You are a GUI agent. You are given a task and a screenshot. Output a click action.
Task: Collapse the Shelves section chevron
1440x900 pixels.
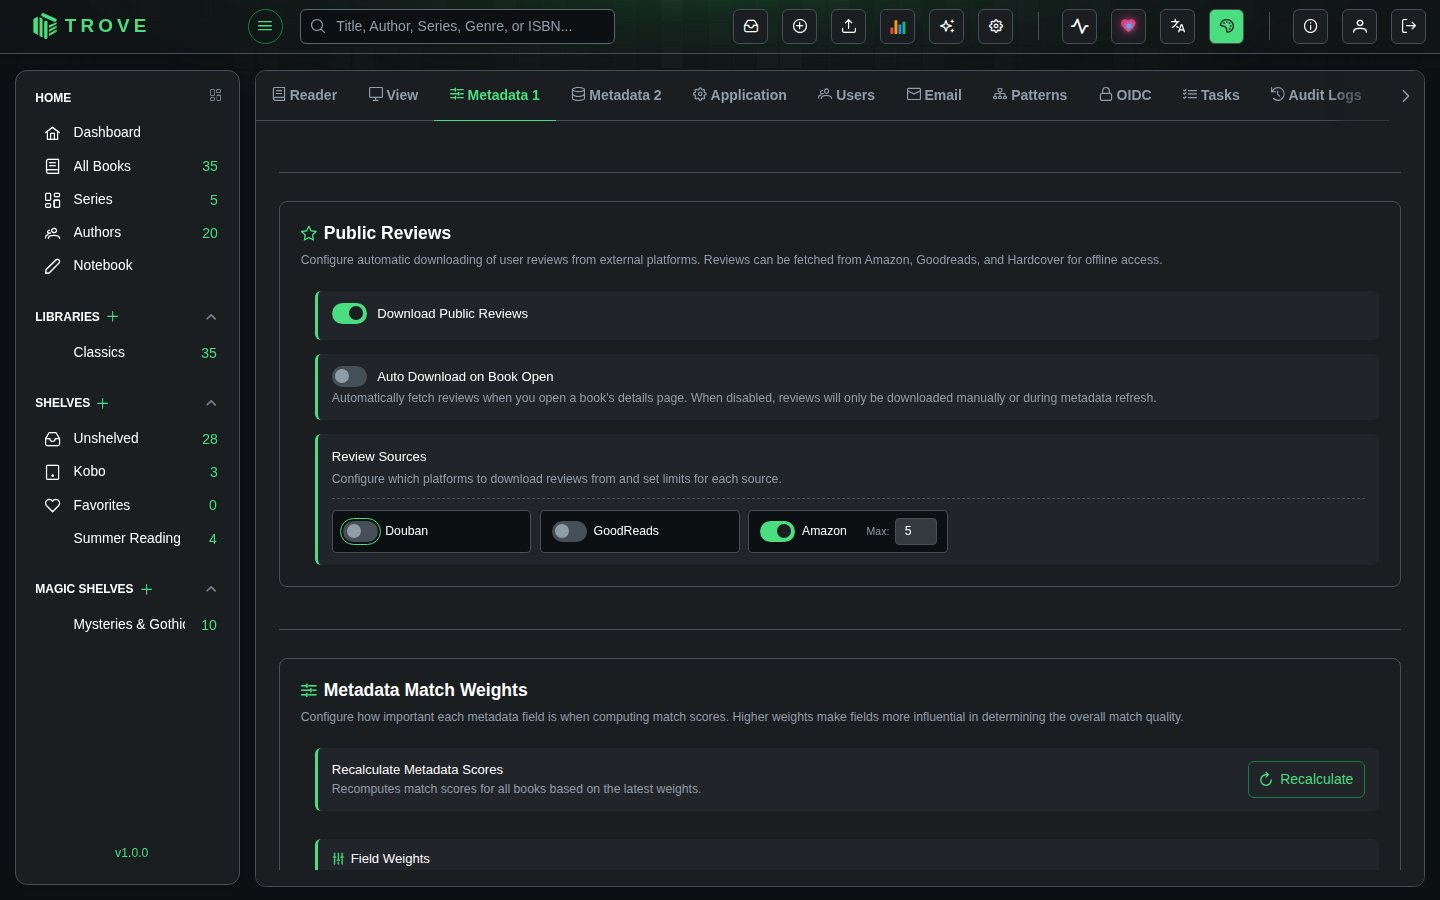(x=211, y=403)
